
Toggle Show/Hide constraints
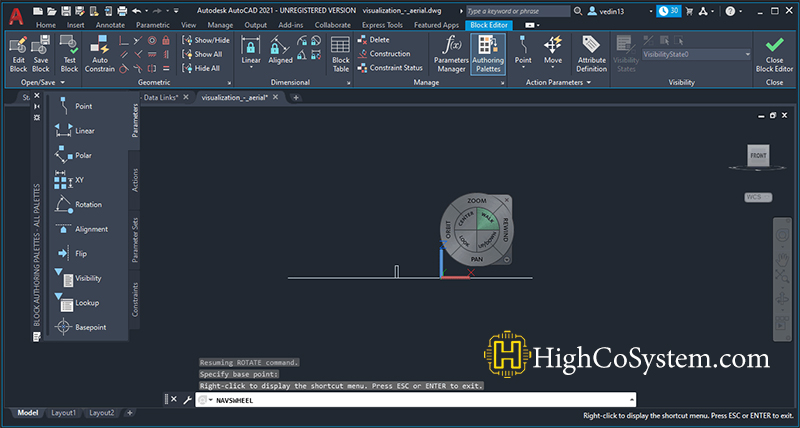206,40
